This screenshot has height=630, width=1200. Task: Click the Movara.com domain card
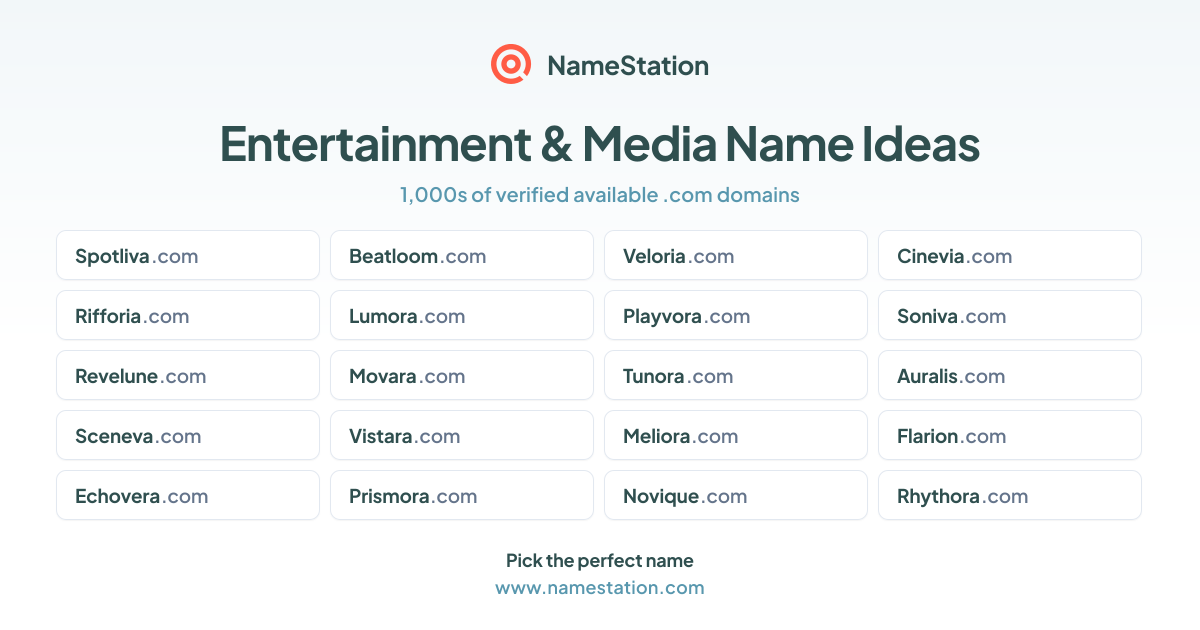pyautogui.click(x=462, y=375)
